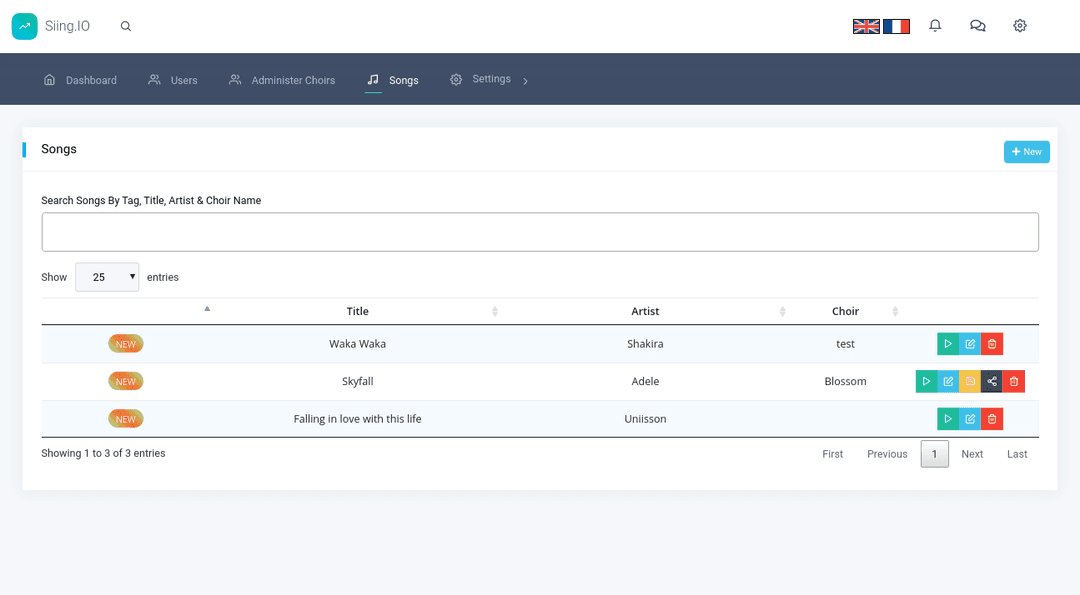This screenshot has height=595, width=1080.
Task: Click the New button to add a song
Action: click(x=1026, y=152)
